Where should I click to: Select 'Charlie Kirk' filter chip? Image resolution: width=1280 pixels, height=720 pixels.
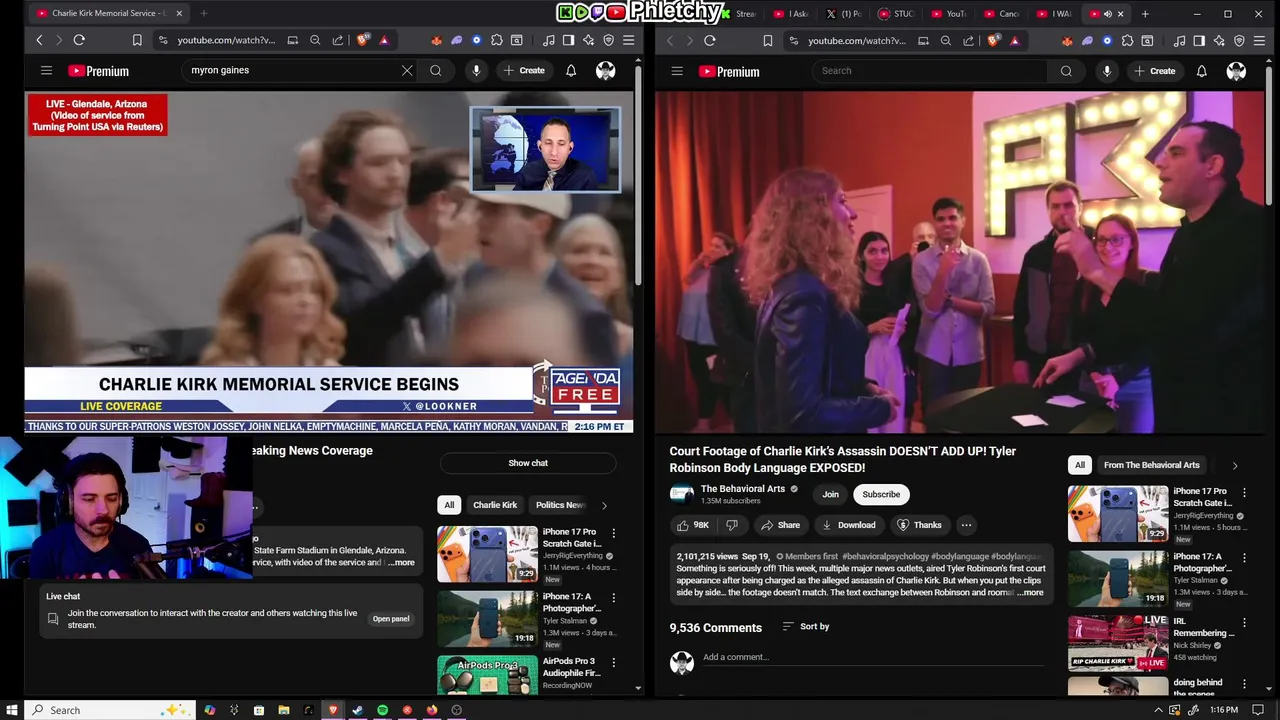click(x=495, y=505)
